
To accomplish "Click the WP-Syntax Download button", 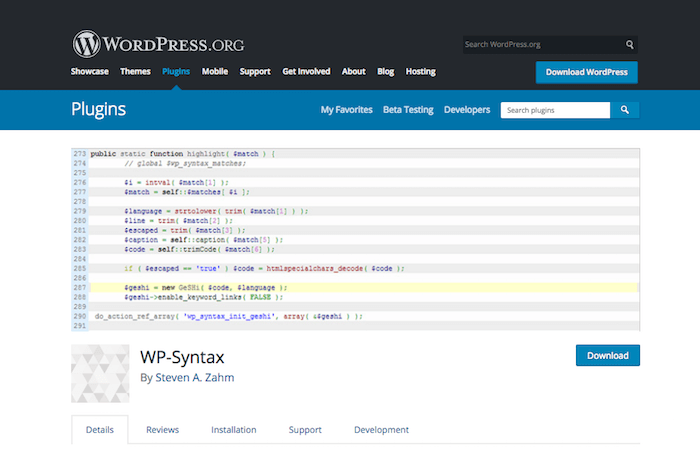I will 608,355.
